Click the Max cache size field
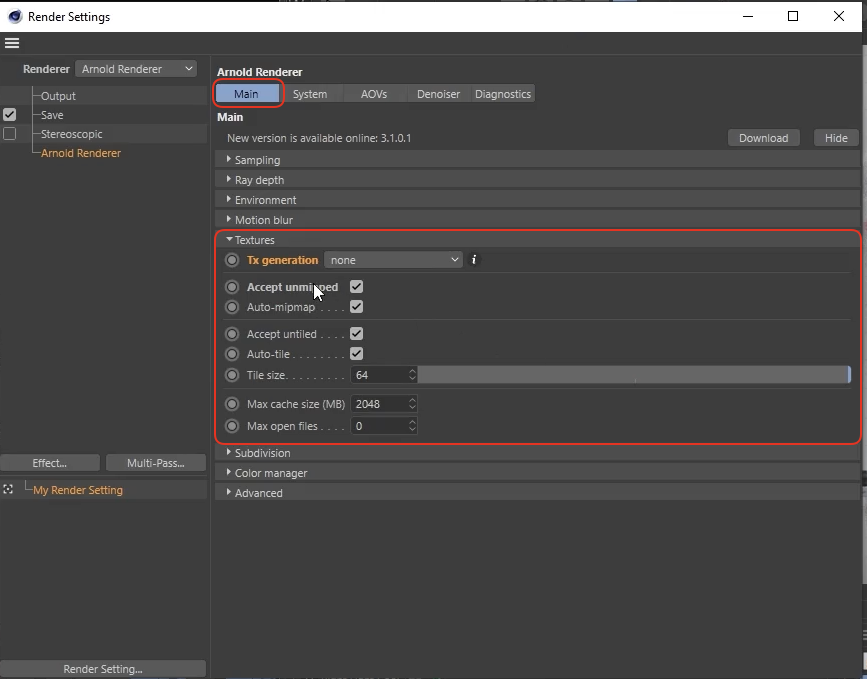 (x=379, y=404)
